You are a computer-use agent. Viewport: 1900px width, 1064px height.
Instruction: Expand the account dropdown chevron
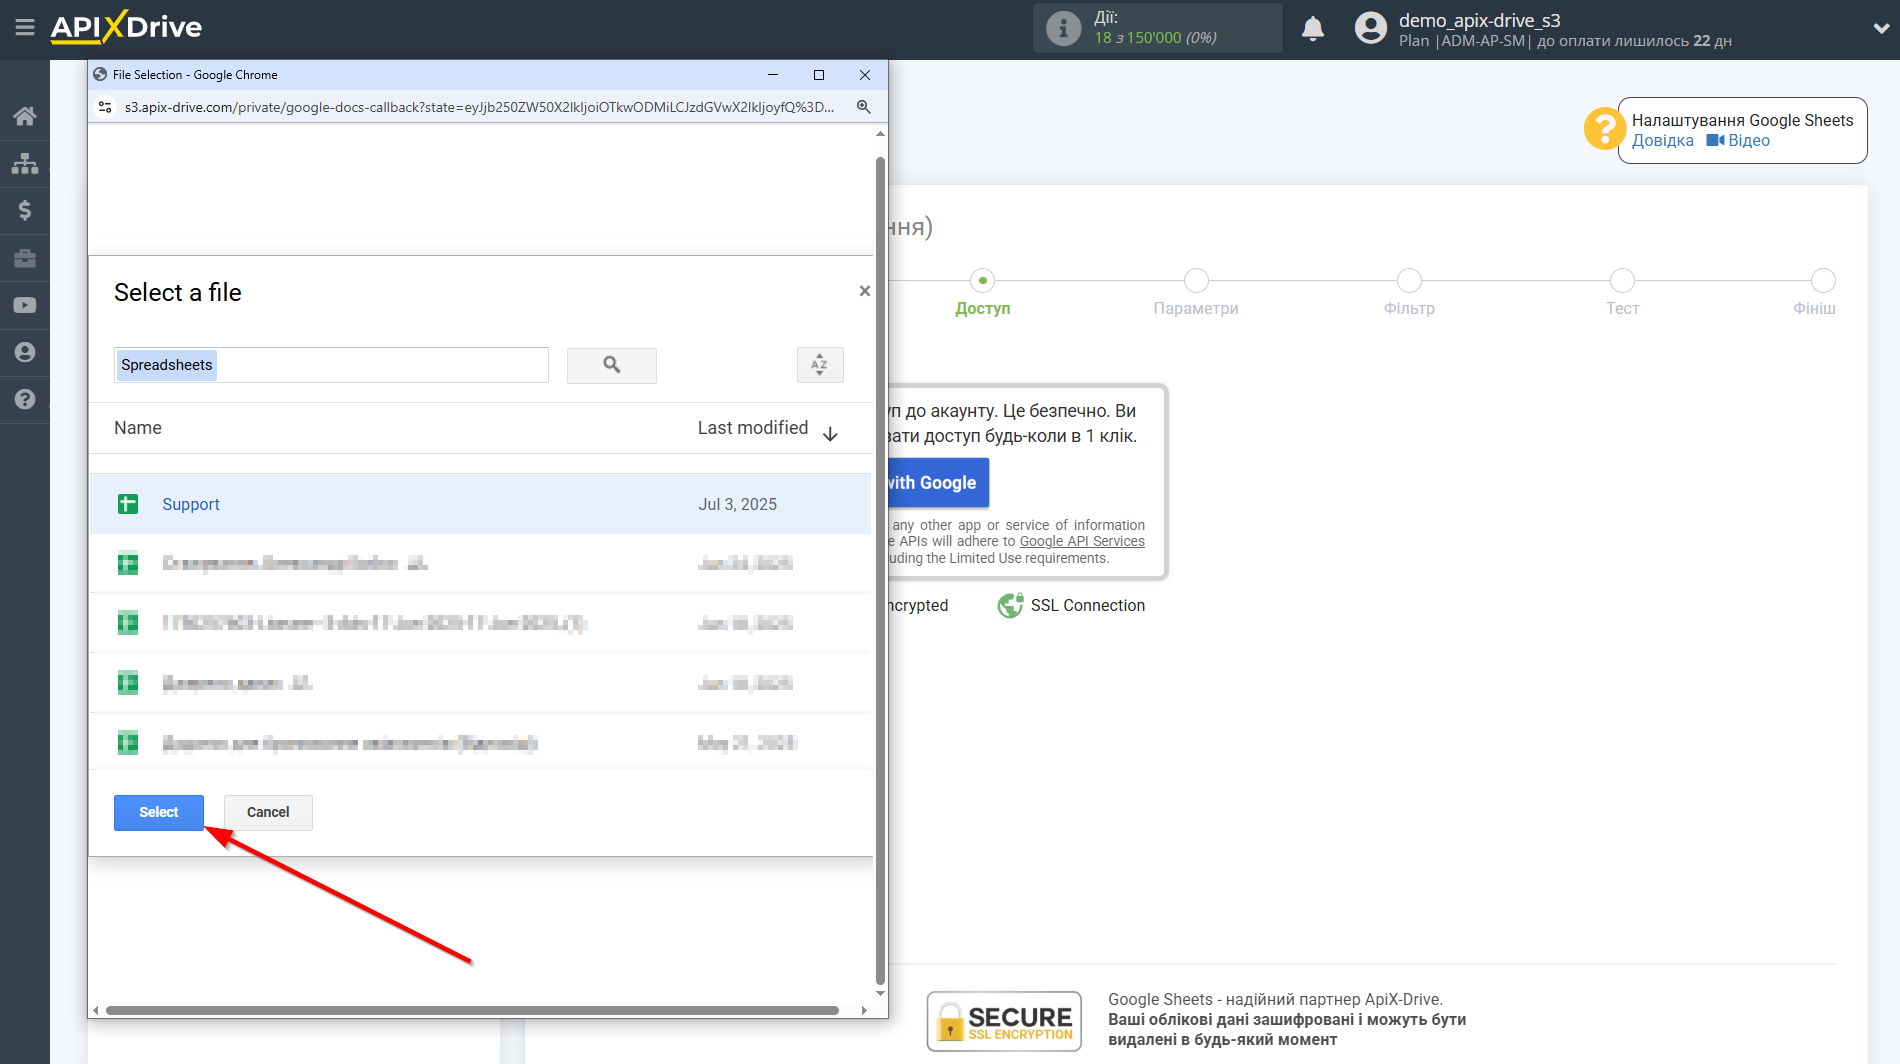tap(1880, 28)
